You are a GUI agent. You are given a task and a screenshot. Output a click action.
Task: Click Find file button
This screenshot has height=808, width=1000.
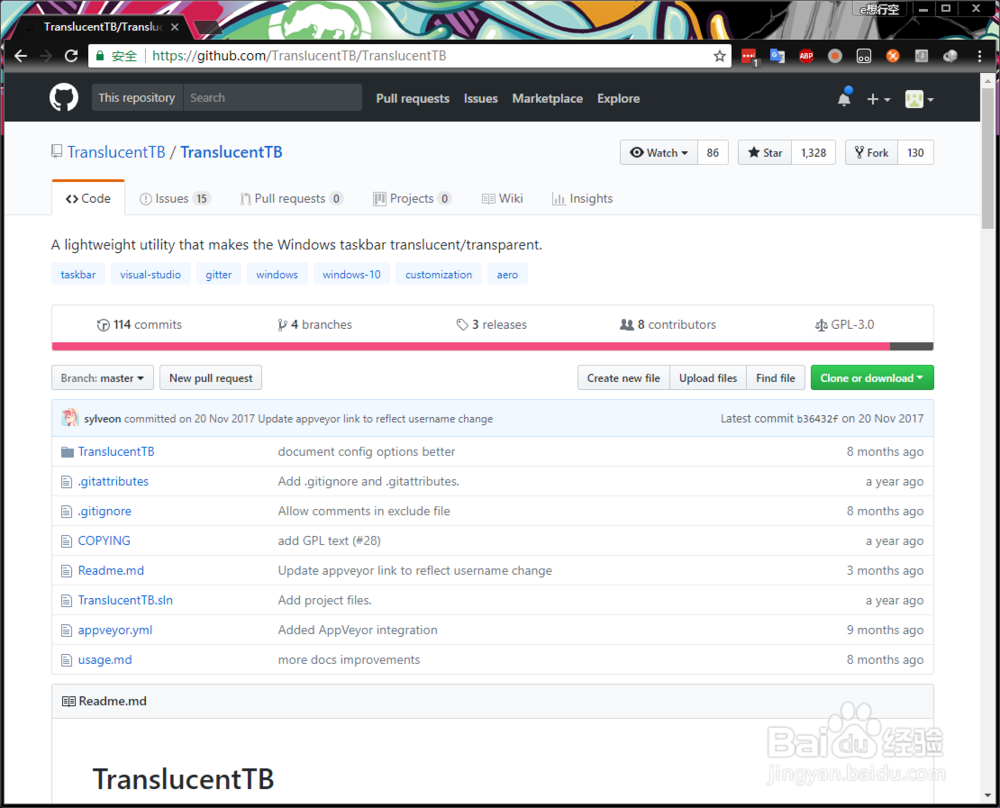click(x=776, y=378)
